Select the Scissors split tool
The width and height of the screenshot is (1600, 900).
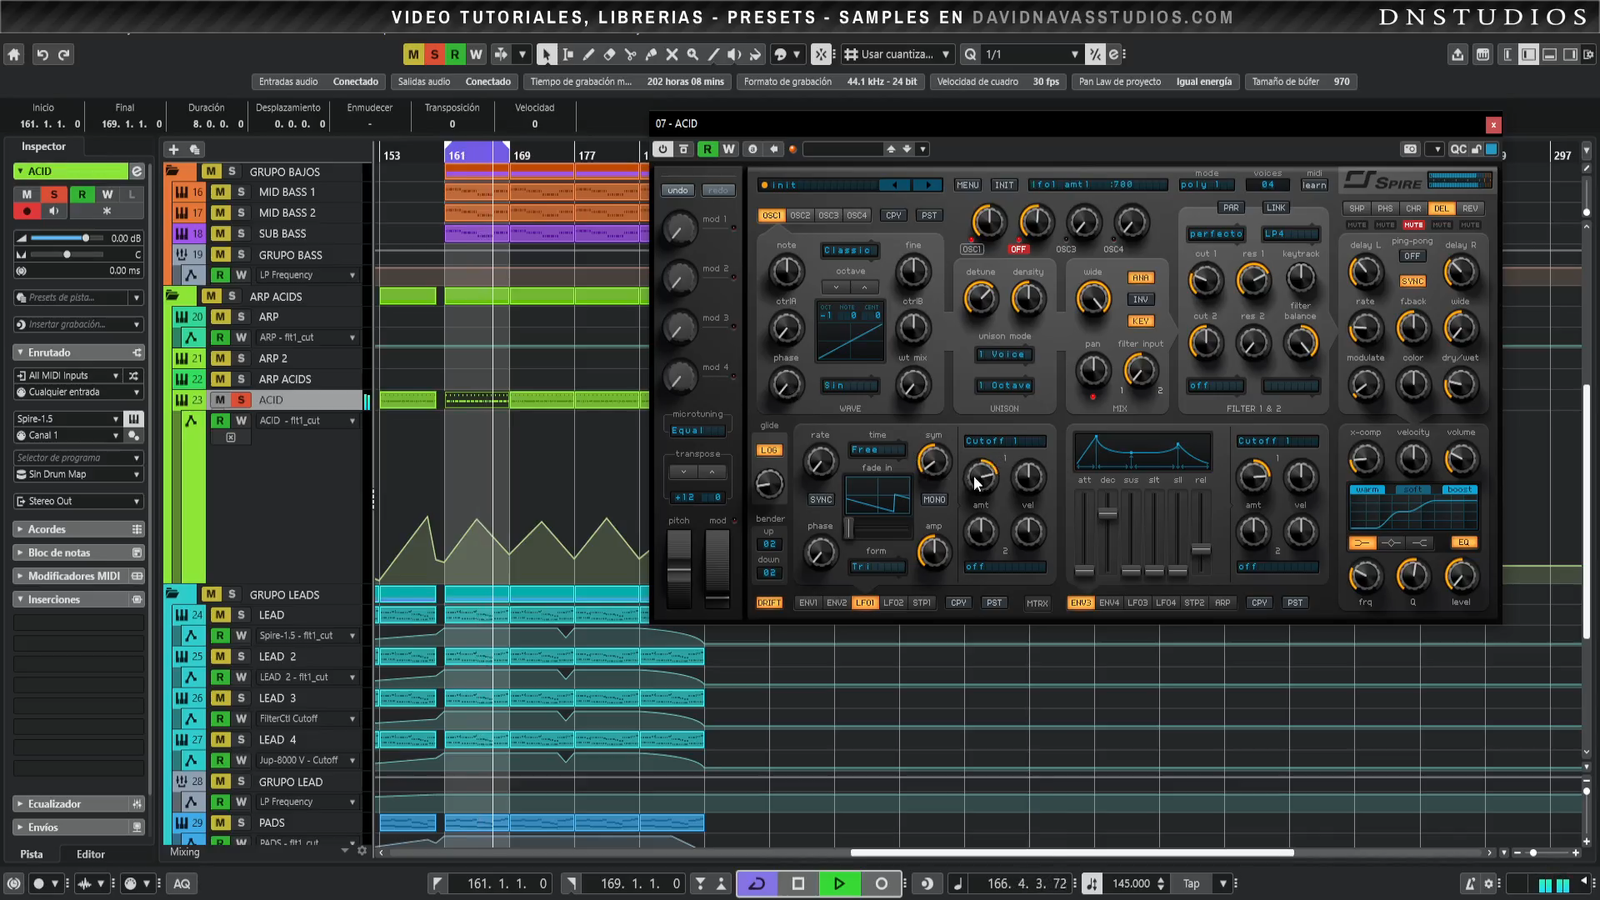[x=630, y=55]
